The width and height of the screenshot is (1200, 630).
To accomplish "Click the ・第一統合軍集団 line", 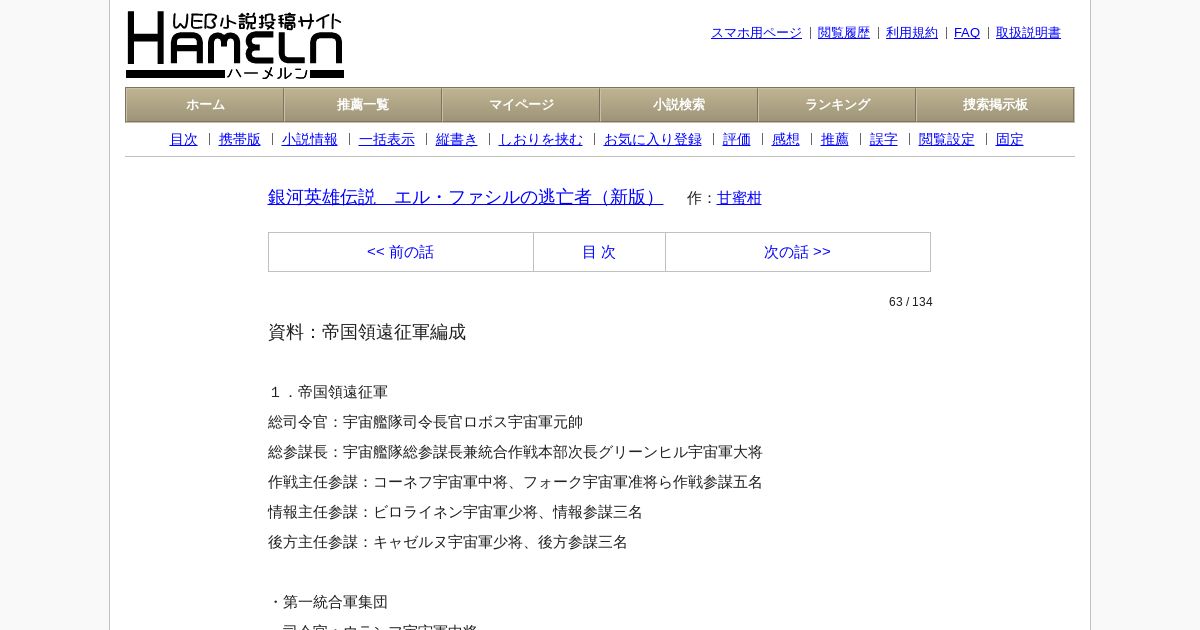I will click(328, 602).
